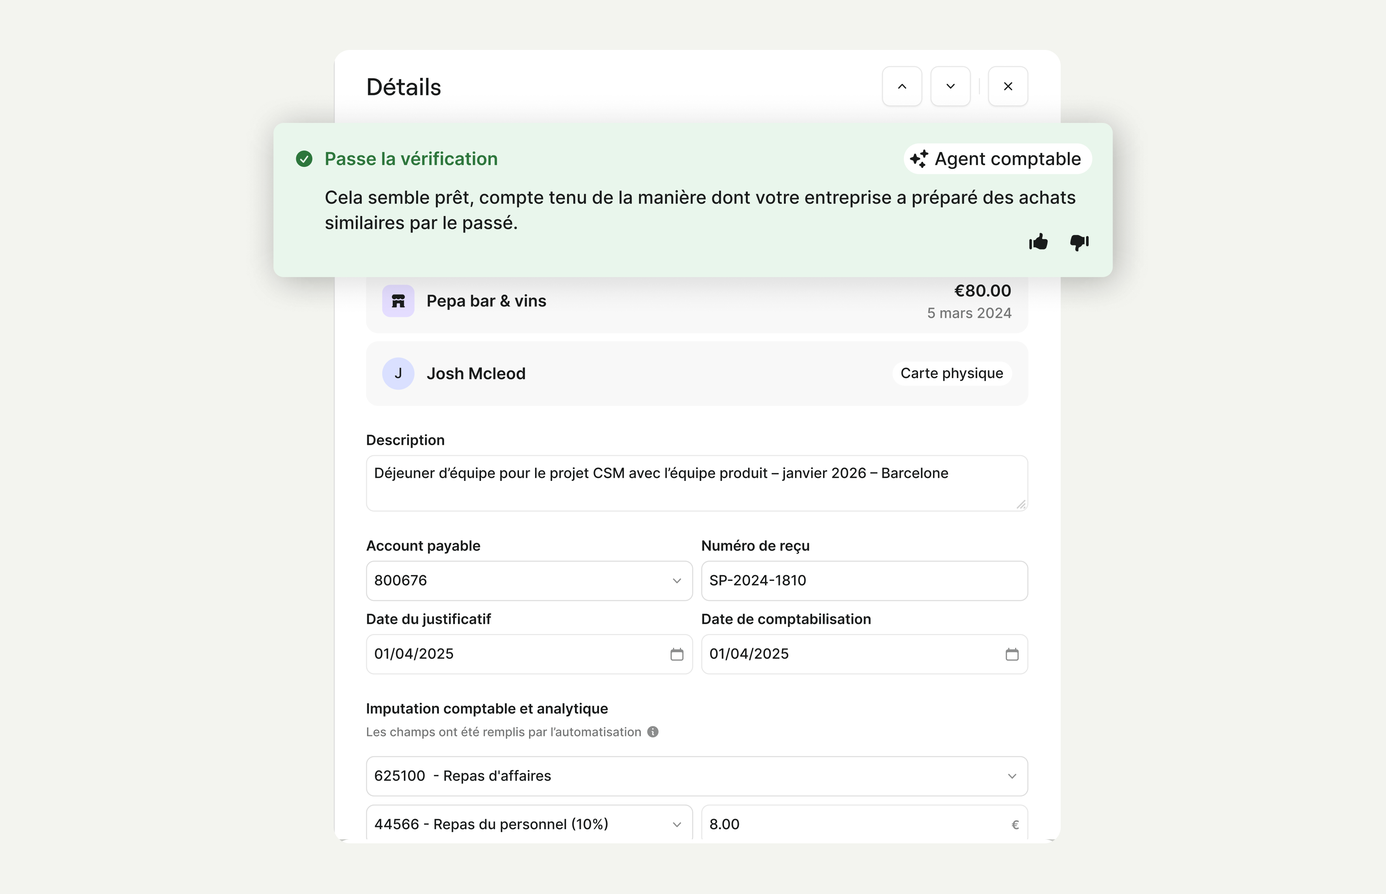Viewport: 1386px width, 894px height.
Task: Click the thumbs down feedback icon
Action: [x=1079, y=242]
